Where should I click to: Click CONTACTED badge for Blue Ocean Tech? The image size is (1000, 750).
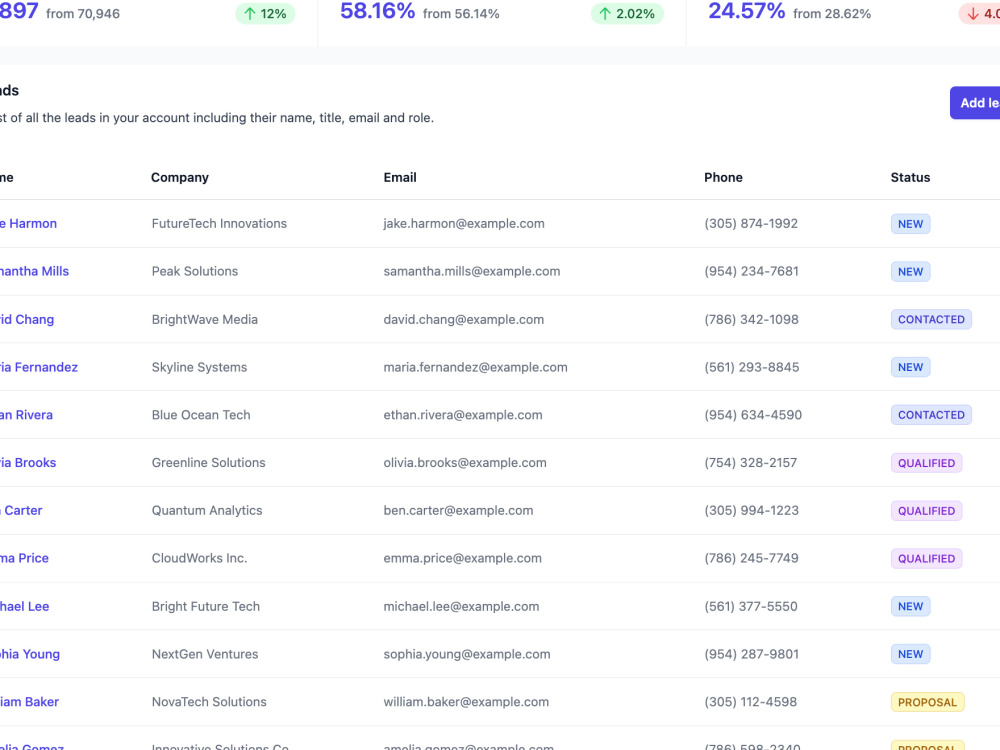tap(931, 415)
